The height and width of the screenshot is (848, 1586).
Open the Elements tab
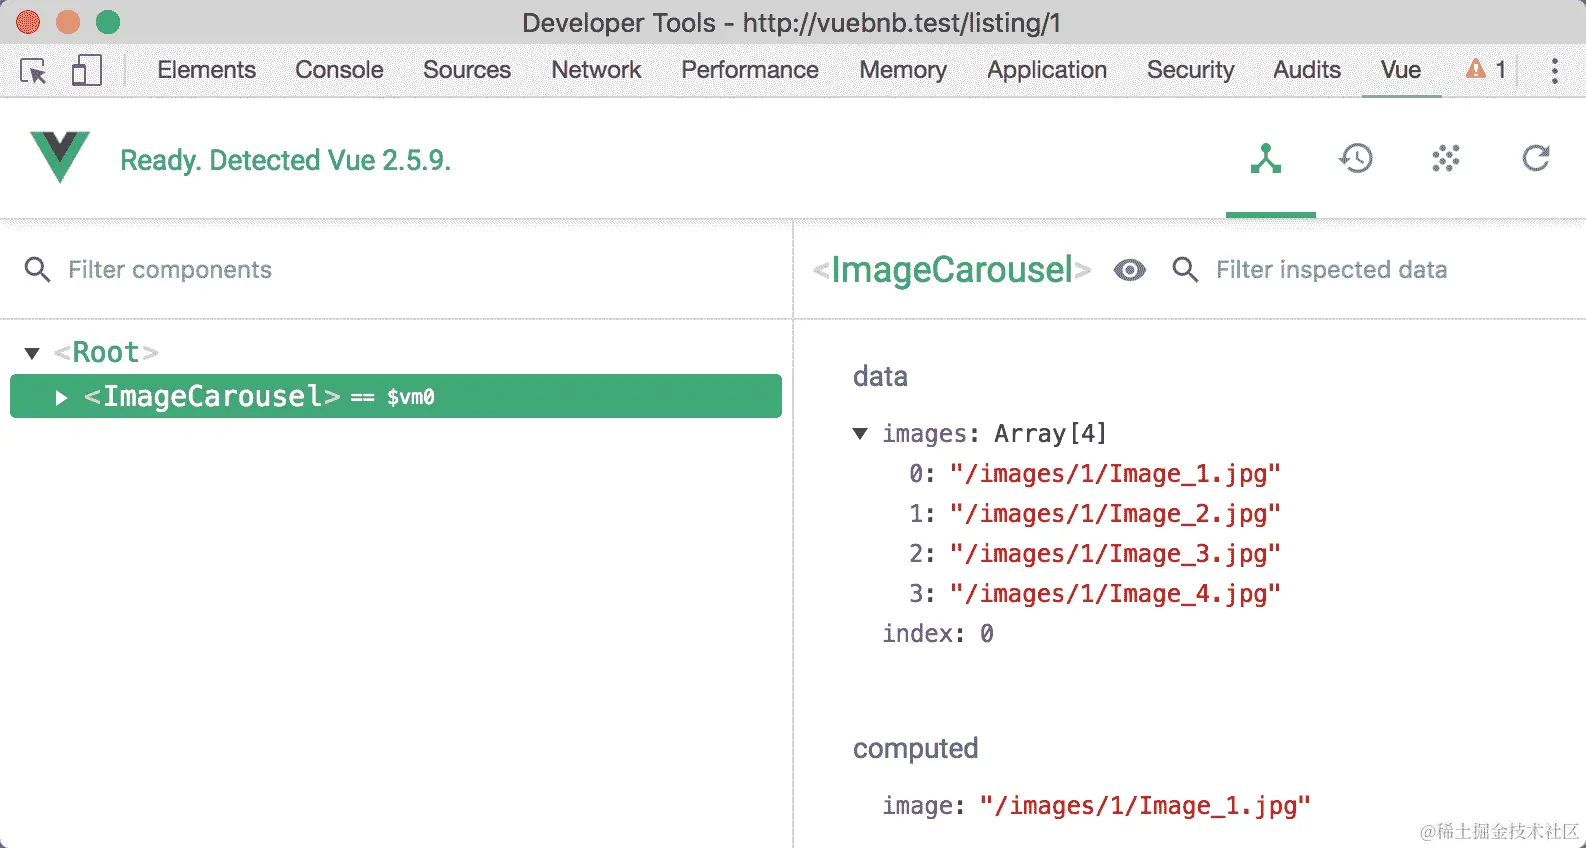click(x=206, y=70)
